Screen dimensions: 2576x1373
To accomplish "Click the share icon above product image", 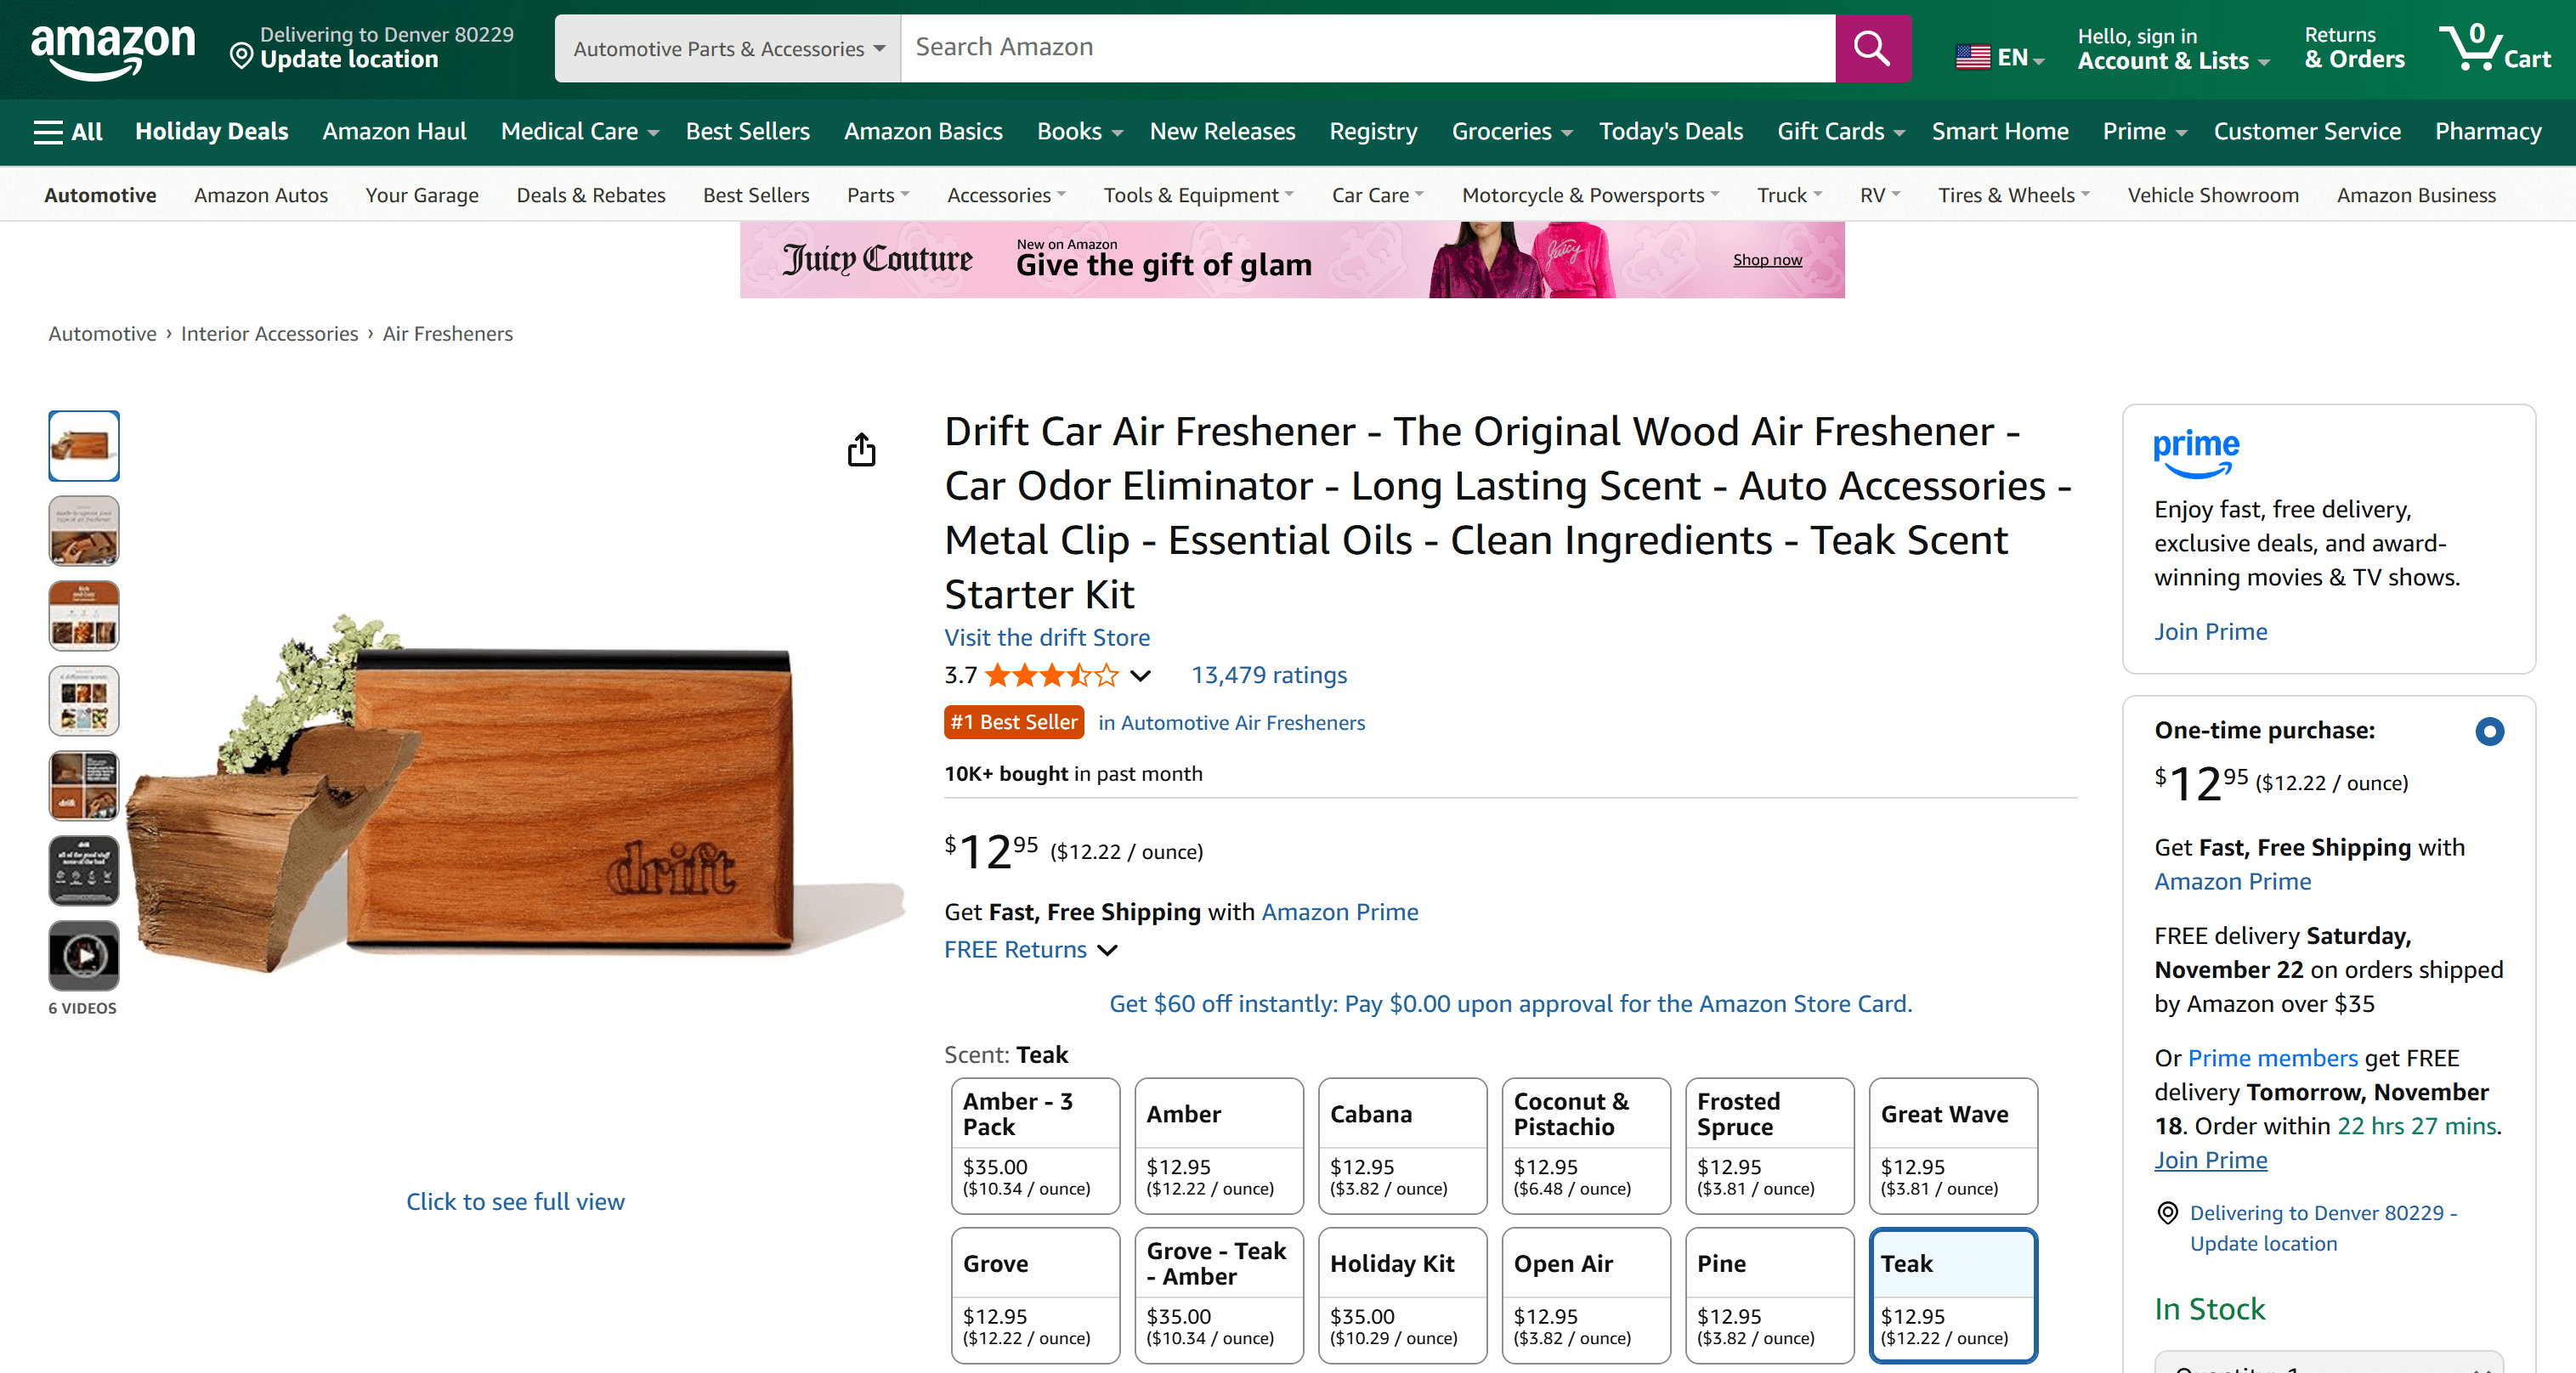I will click(861, 450).
